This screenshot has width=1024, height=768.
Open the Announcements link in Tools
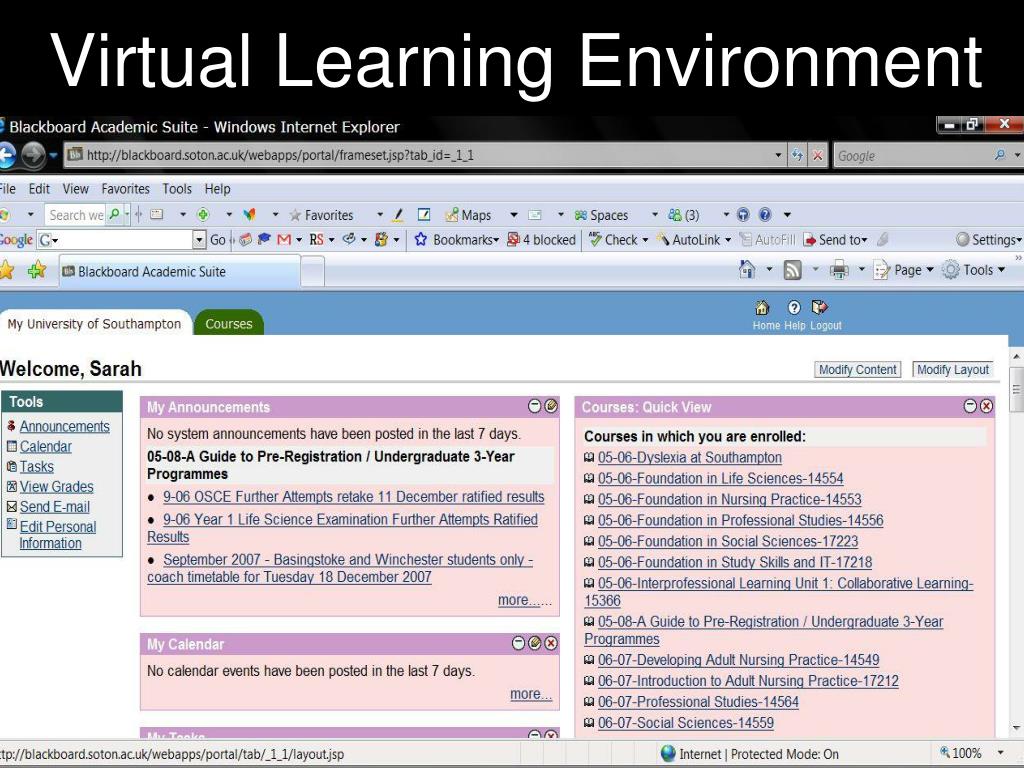coord(65,426)
